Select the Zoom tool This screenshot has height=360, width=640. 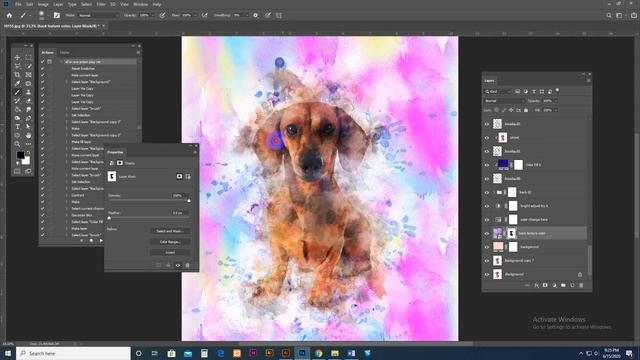[x=17, y=144]
